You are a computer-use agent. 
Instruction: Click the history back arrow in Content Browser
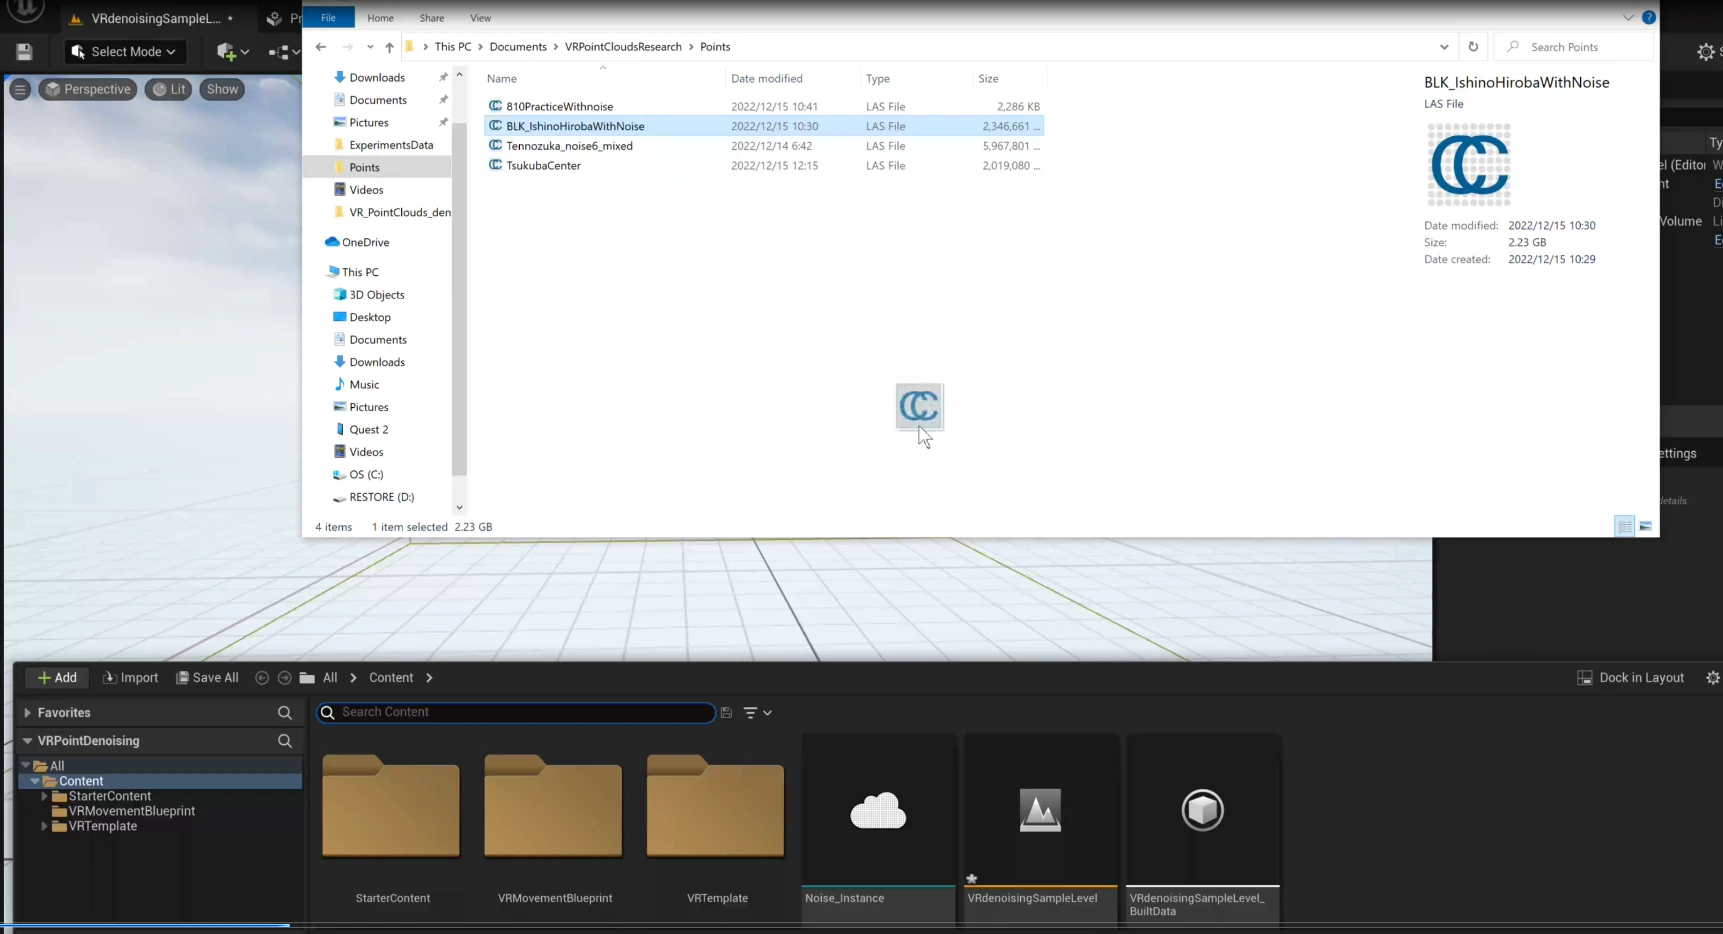click(x=262, y=678)
